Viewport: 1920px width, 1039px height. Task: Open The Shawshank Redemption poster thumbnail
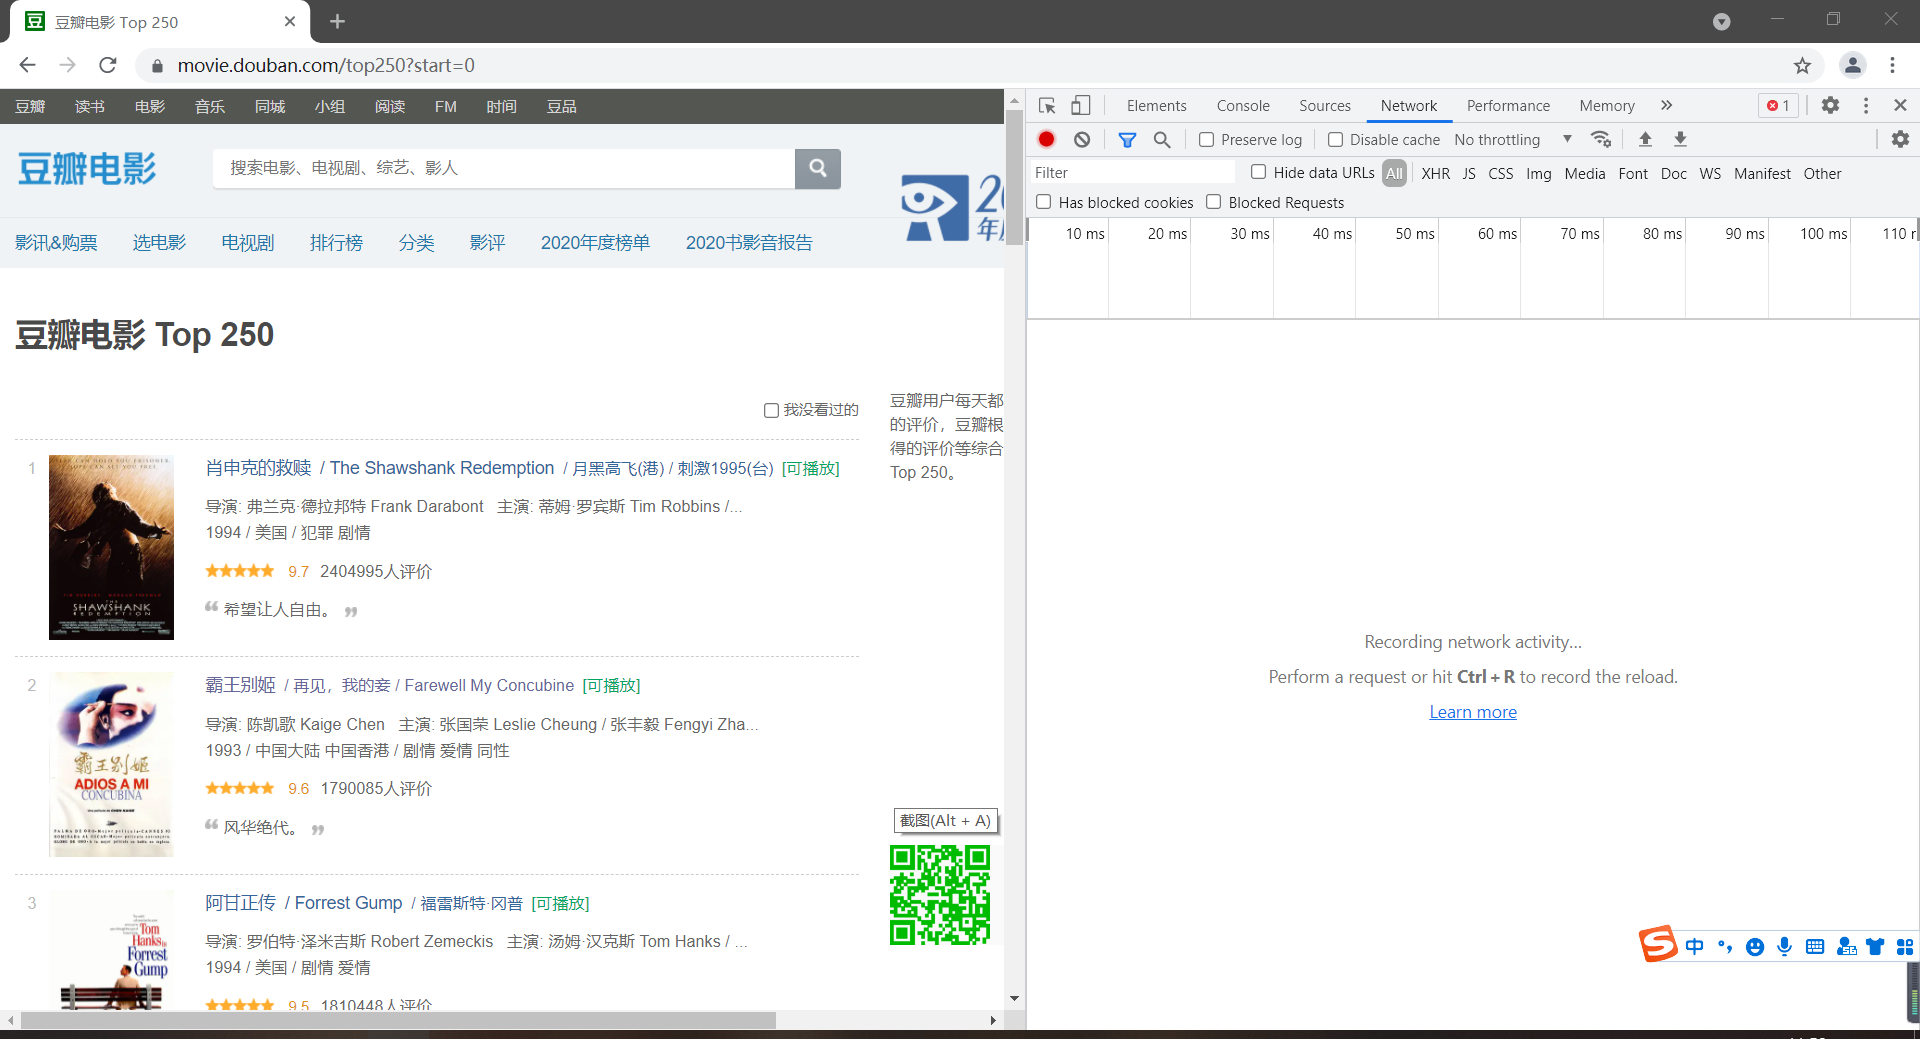click(111, 547)
